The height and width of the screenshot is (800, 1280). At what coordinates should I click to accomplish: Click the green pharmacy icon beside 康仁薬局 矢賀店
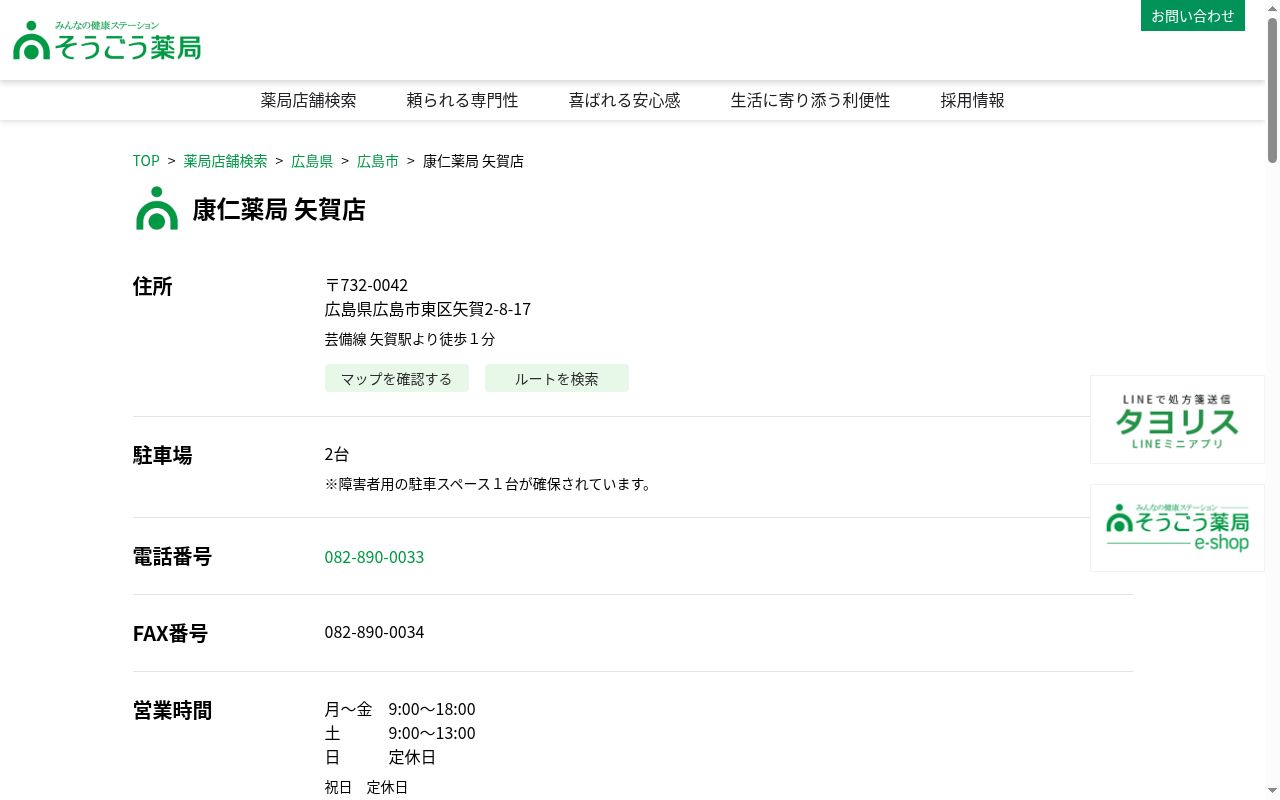point(157,208)
